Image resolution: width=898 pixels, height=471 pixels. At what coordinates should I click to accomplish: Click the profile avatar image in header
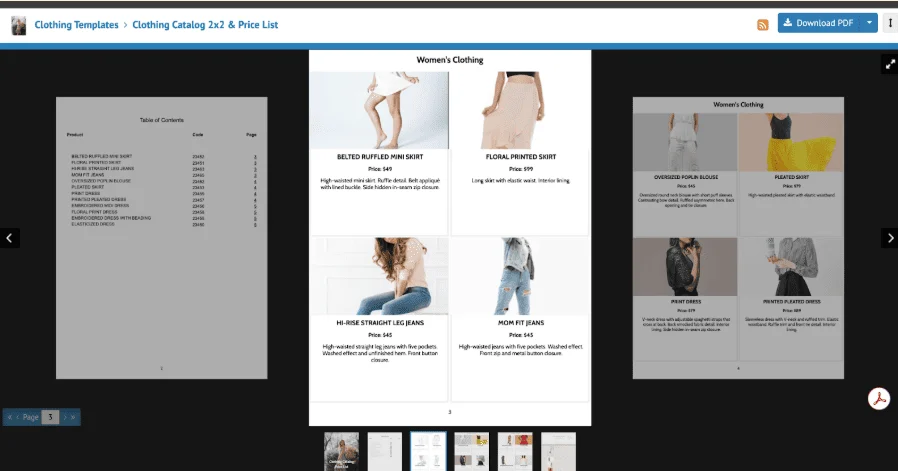point(18,25)
